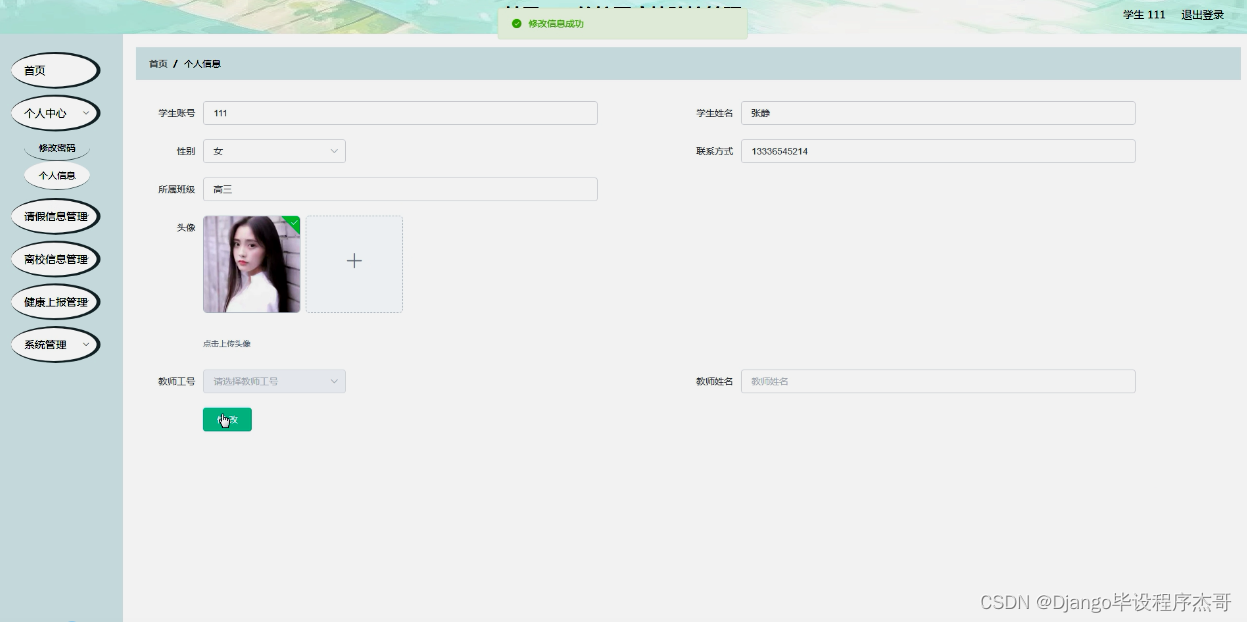Viewport: 1247px width, 622px height.
Task: Focus the 教师姓名 input field
Action: [x=938, y=381]
